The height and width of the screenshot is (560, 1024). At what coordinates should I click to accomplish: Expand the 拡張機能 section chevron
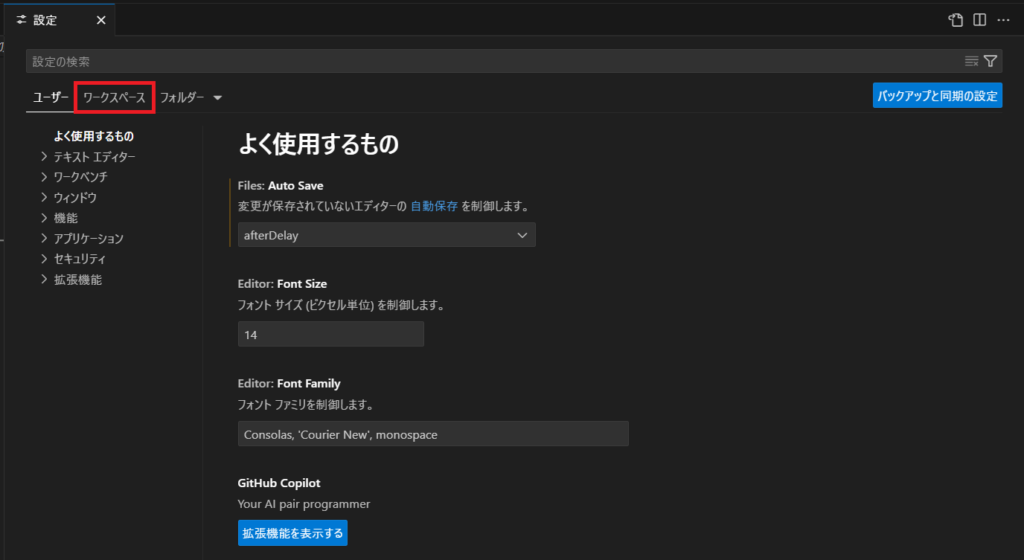pyautogui.click(x=44, y=279)
